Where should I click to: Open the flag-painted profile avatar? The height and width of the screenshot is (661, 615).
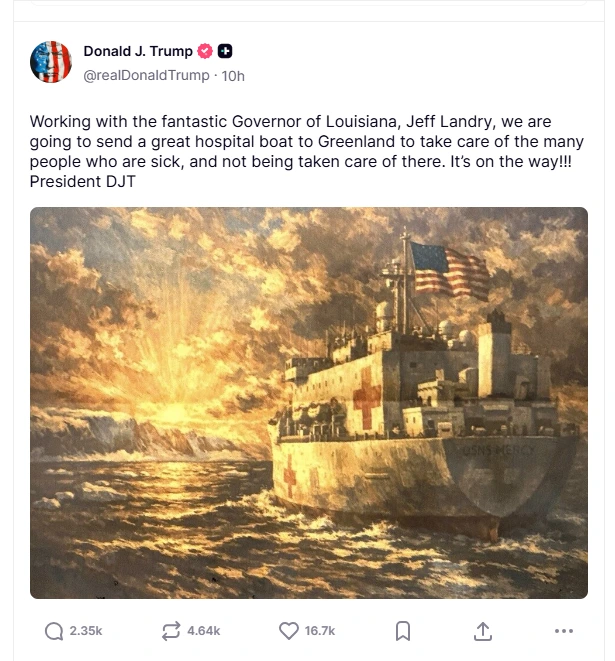click(51, 62)
